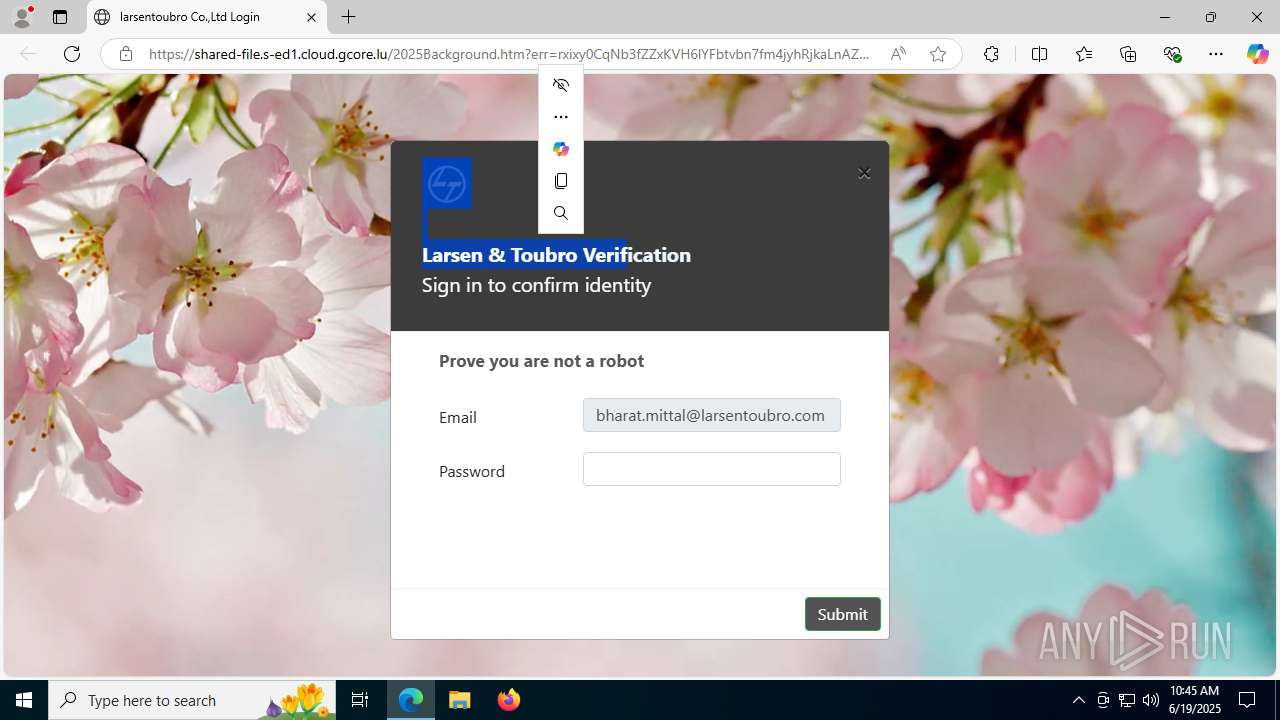Image resolution: width=1280 pixels, height=720 pixels.
Task: Search the web for selected text
Action: 561,213
